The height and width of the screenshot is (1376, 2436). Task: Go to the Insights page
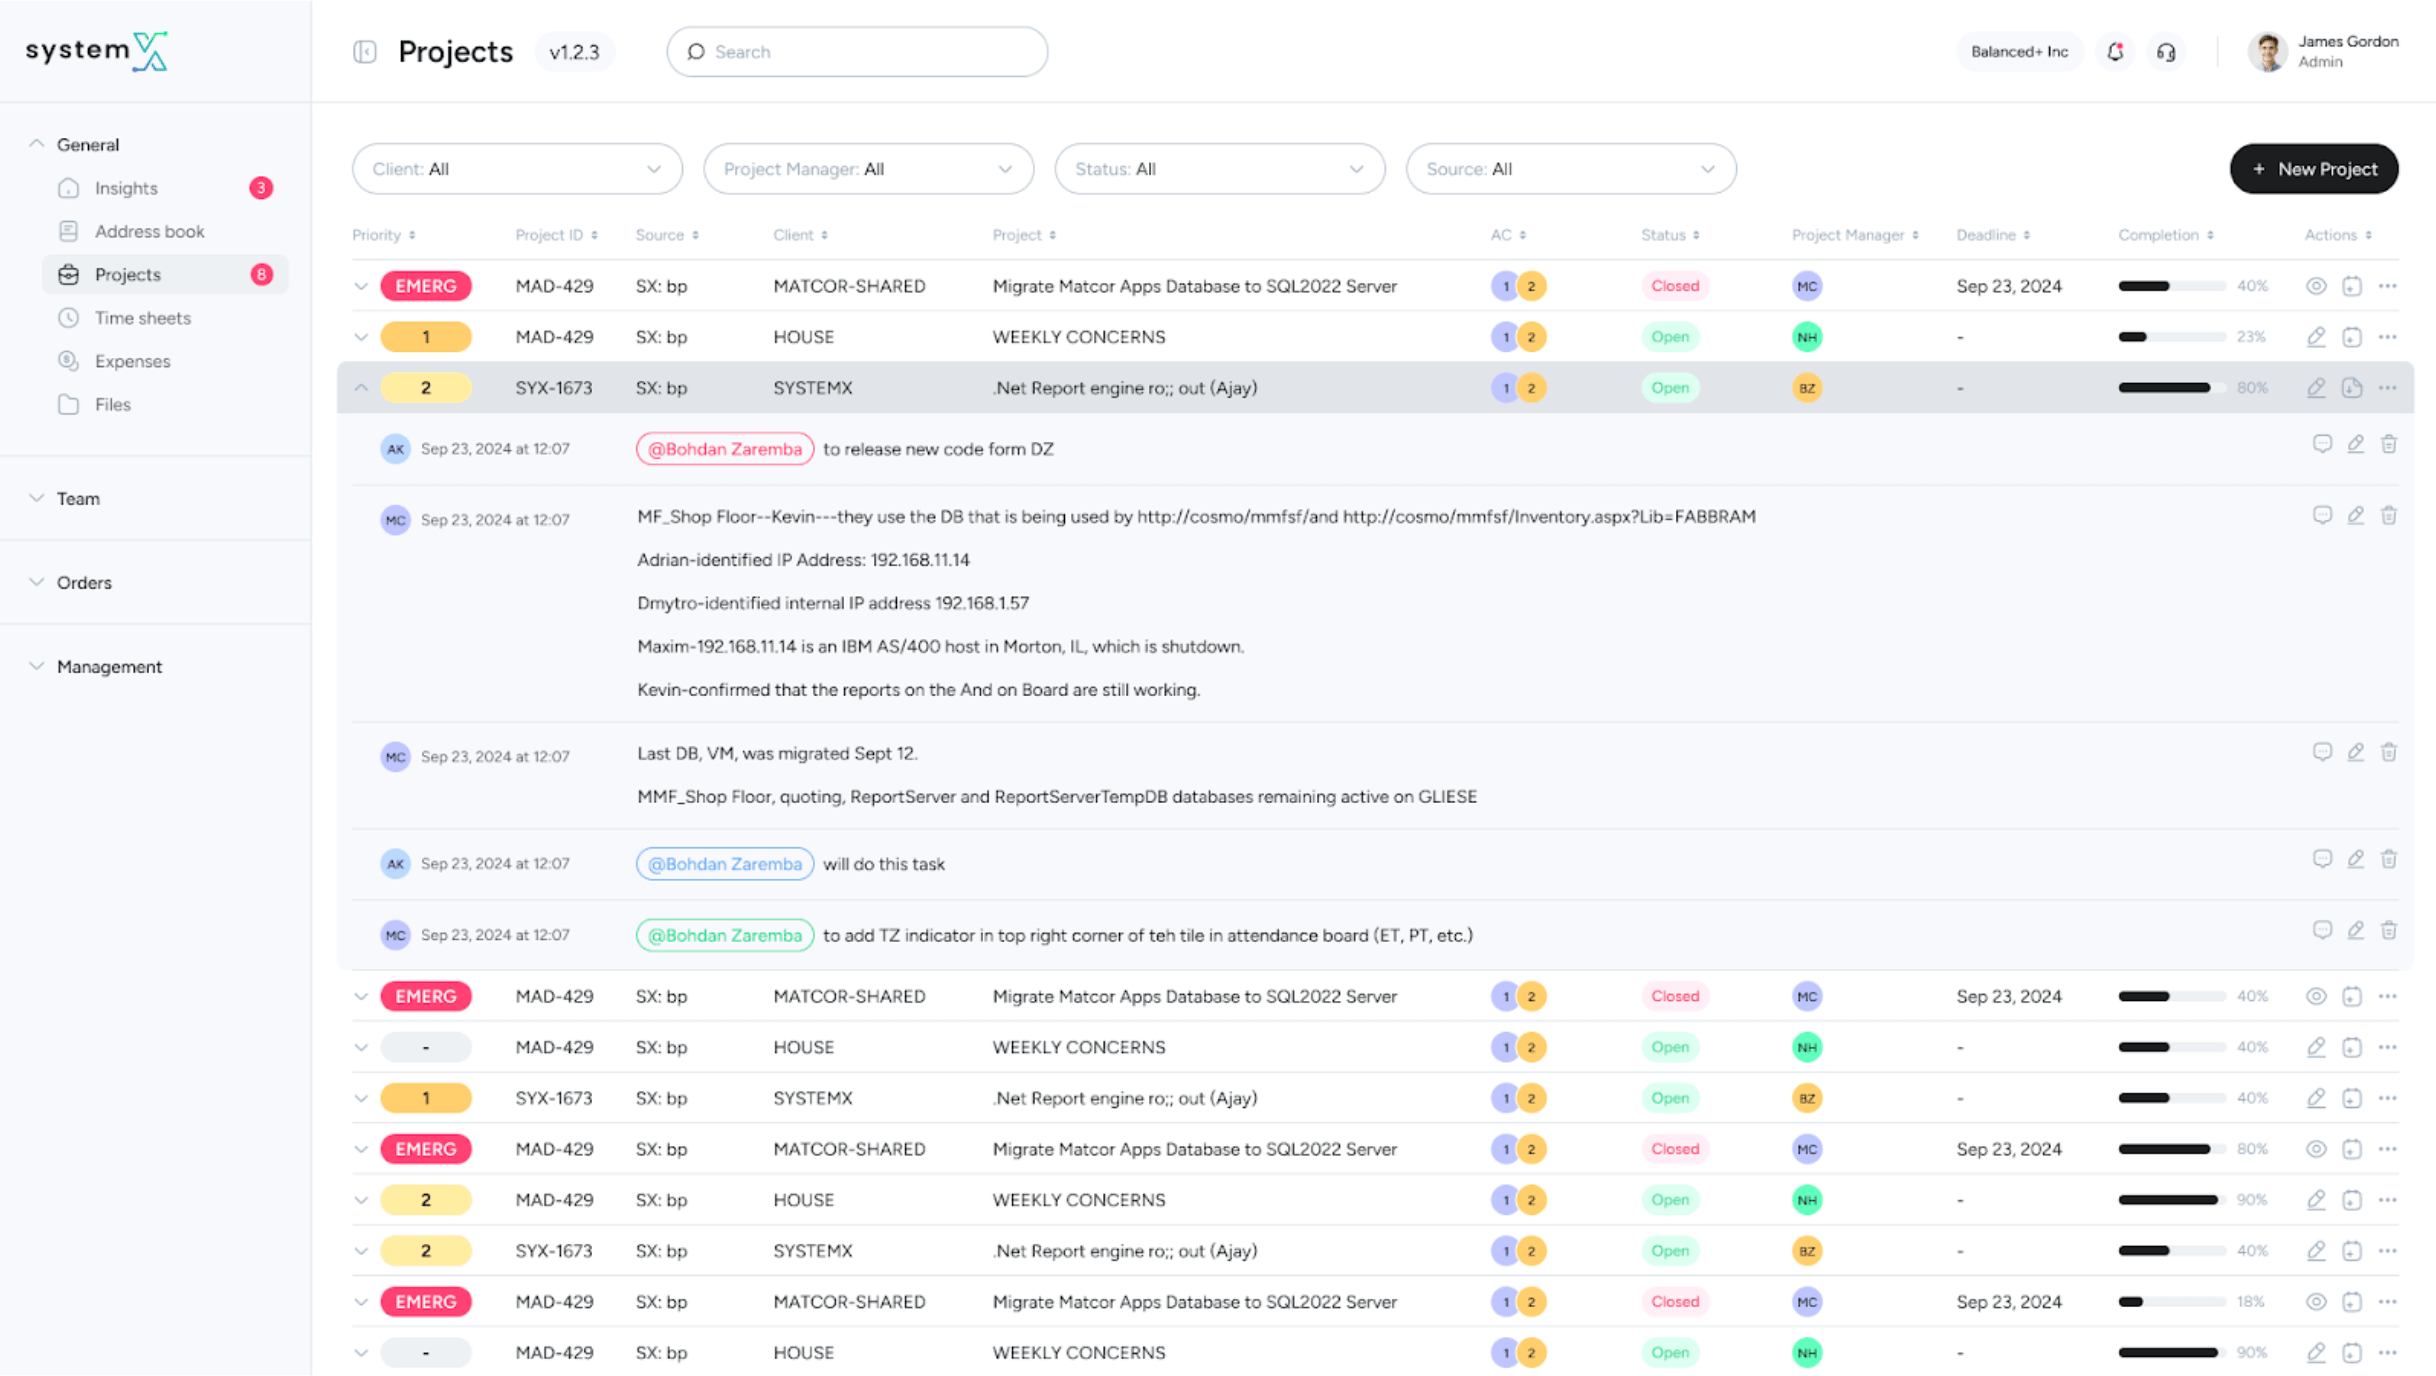pos(126,187)
